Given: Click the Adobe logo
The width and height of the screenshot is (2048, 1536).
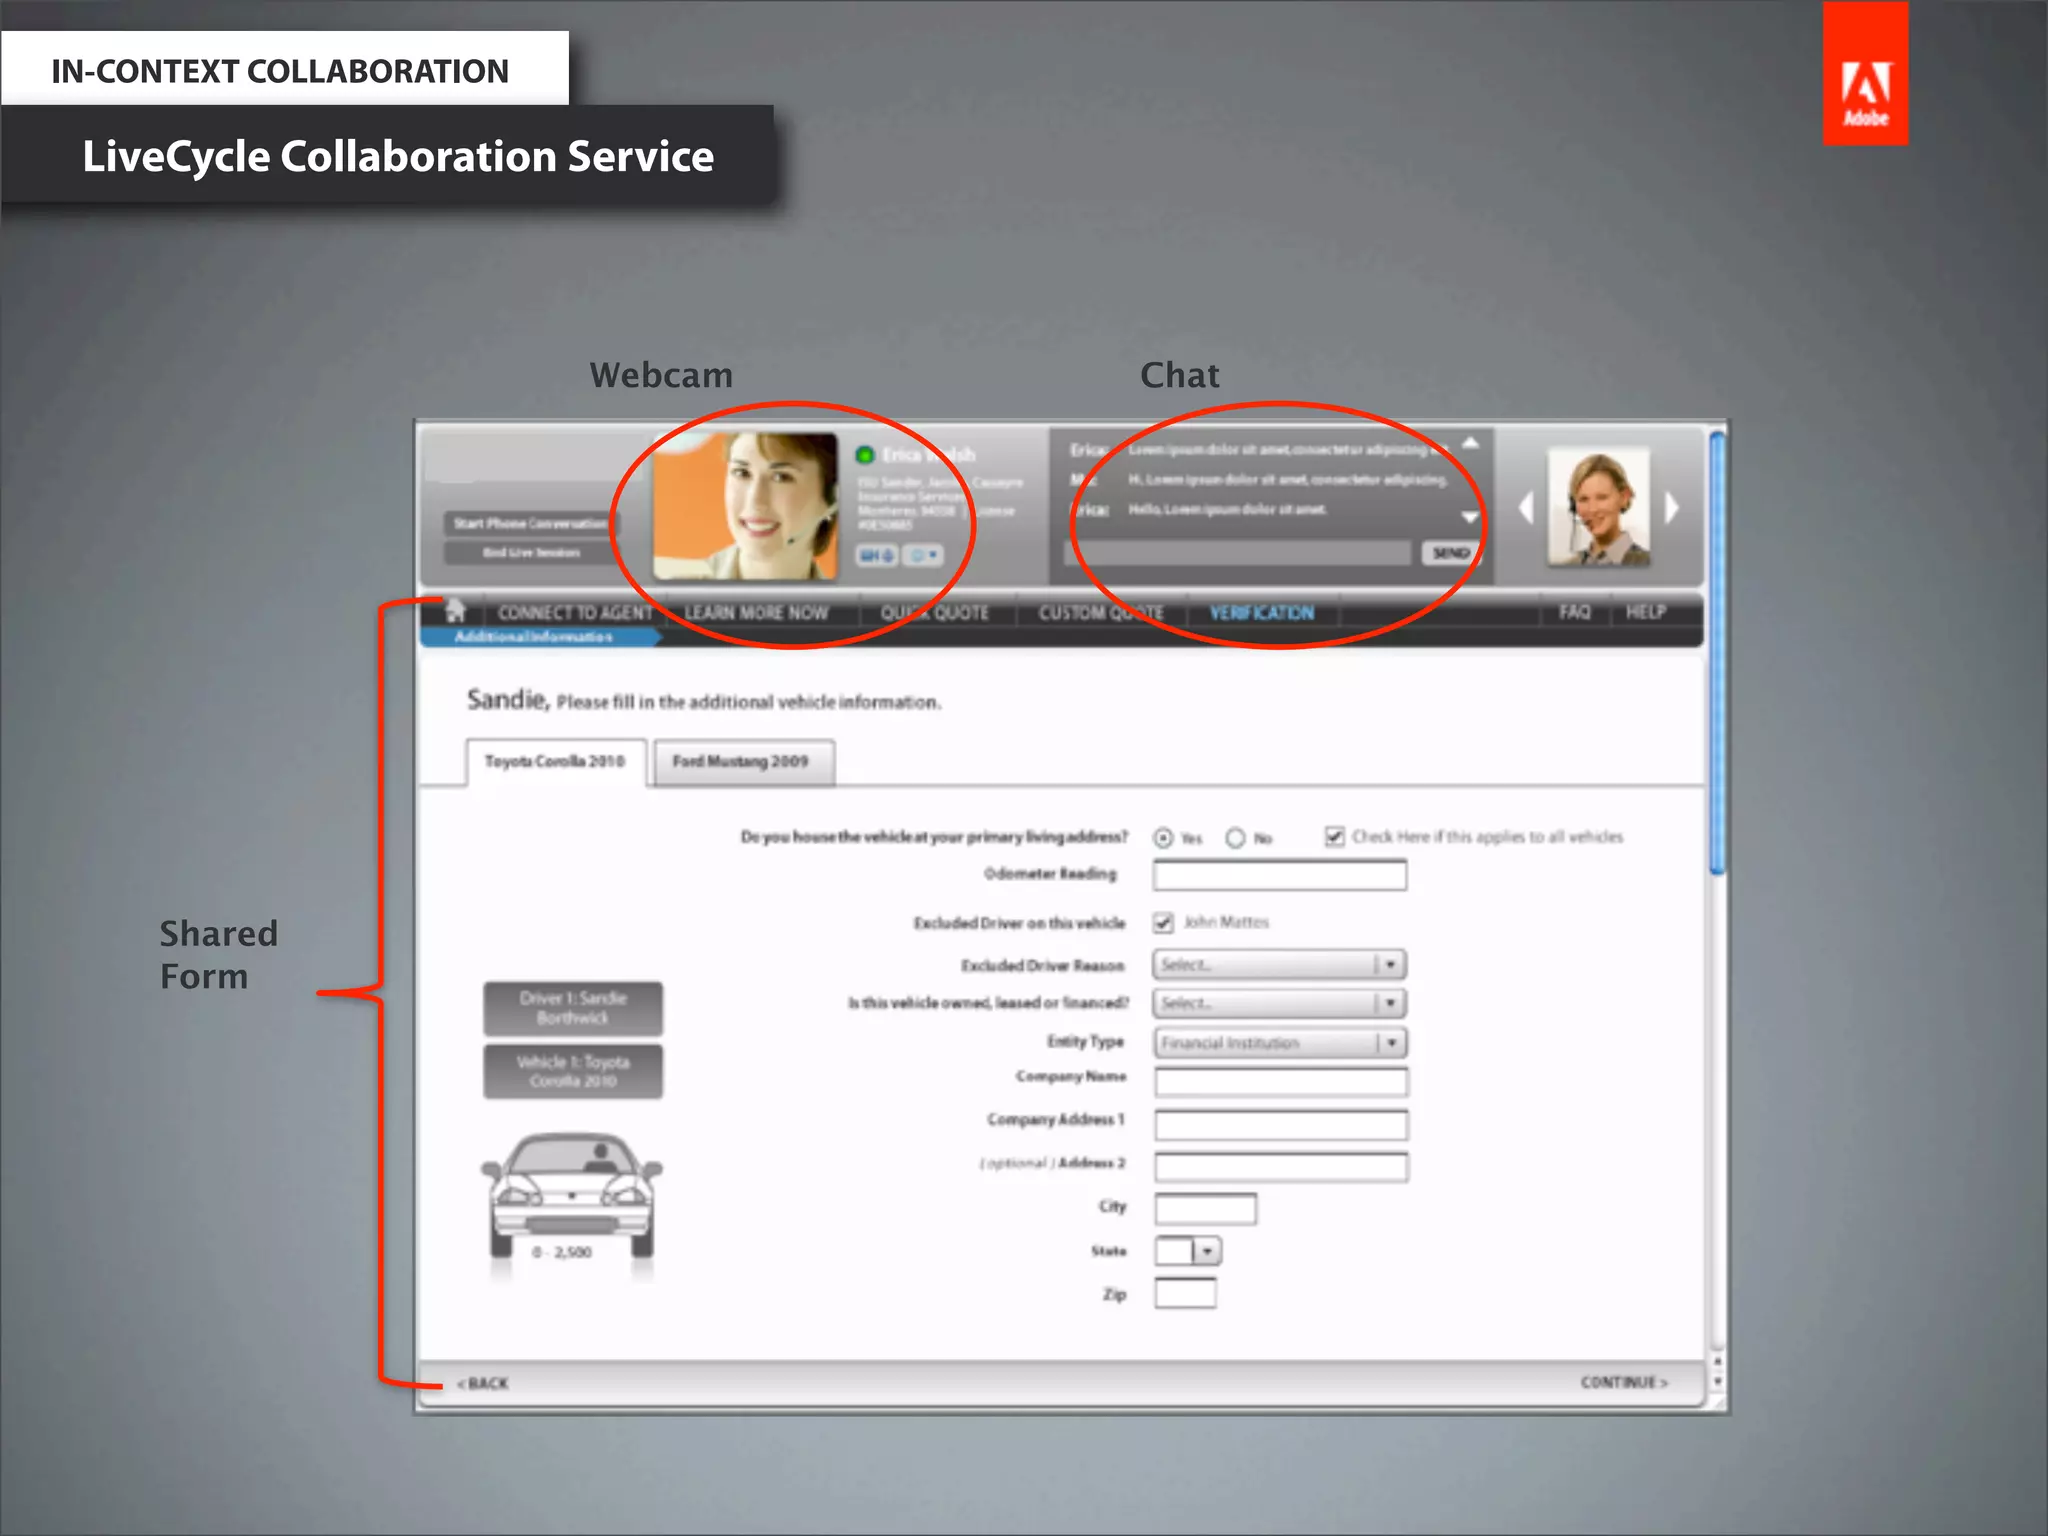Looking at the screenshot, I should (1865, 74).
